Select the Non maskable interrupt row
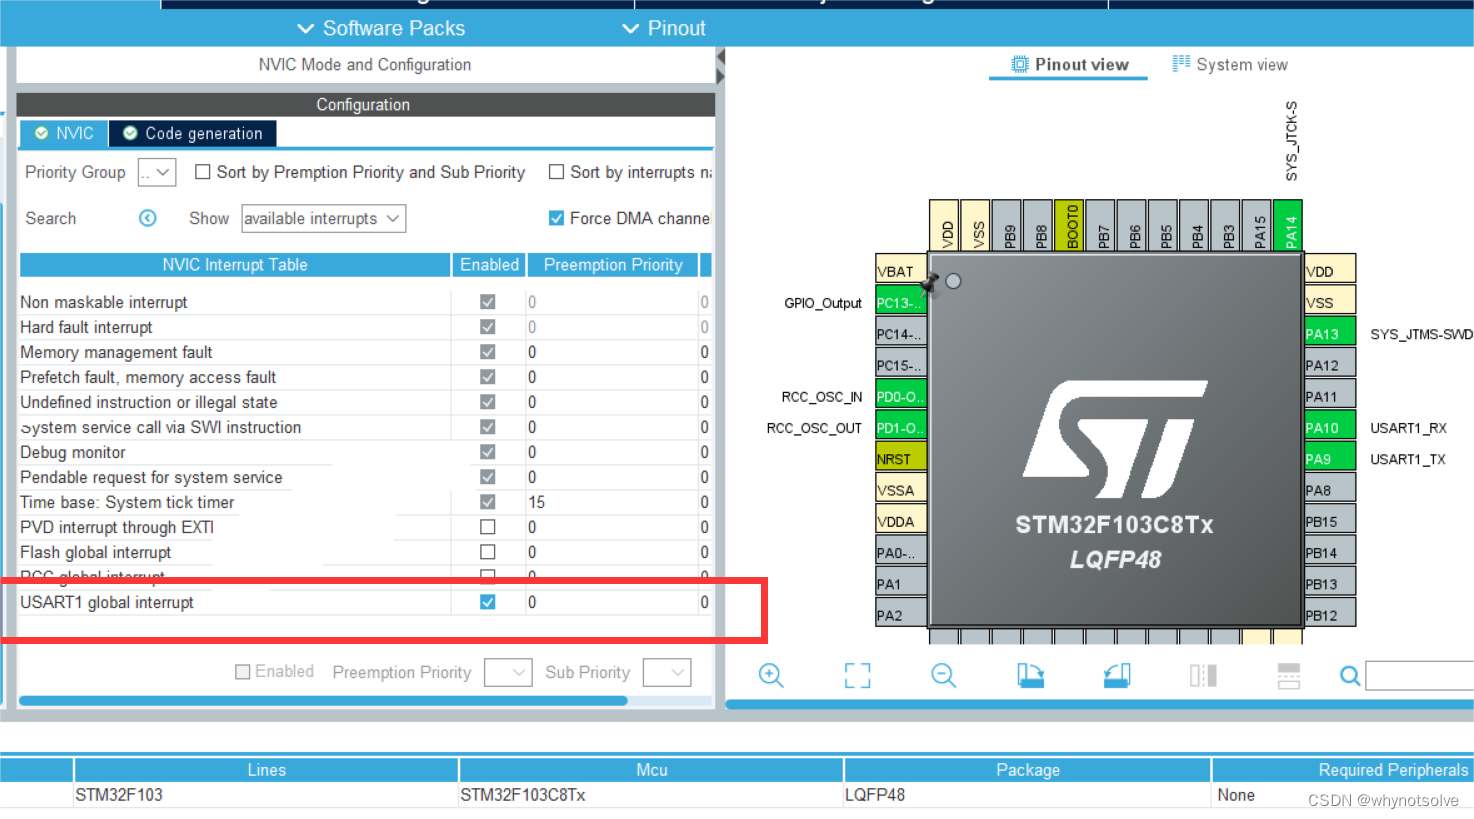 (365, 302)
